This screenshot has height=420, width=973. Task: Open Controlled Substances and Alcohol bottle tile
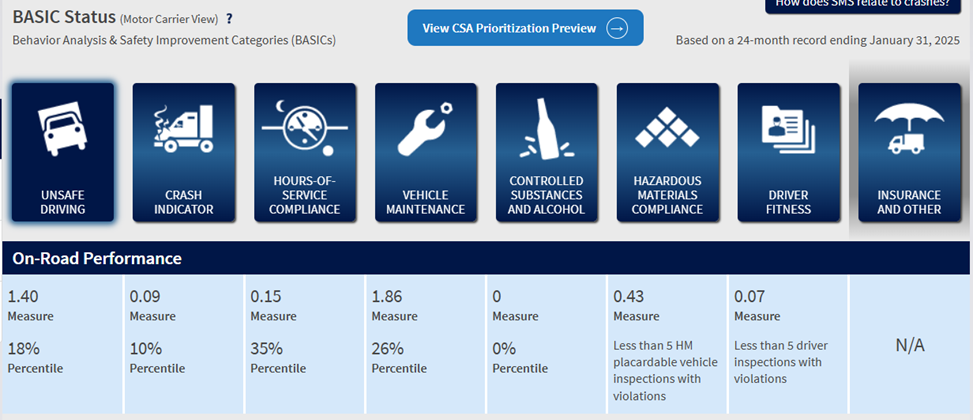547,151
